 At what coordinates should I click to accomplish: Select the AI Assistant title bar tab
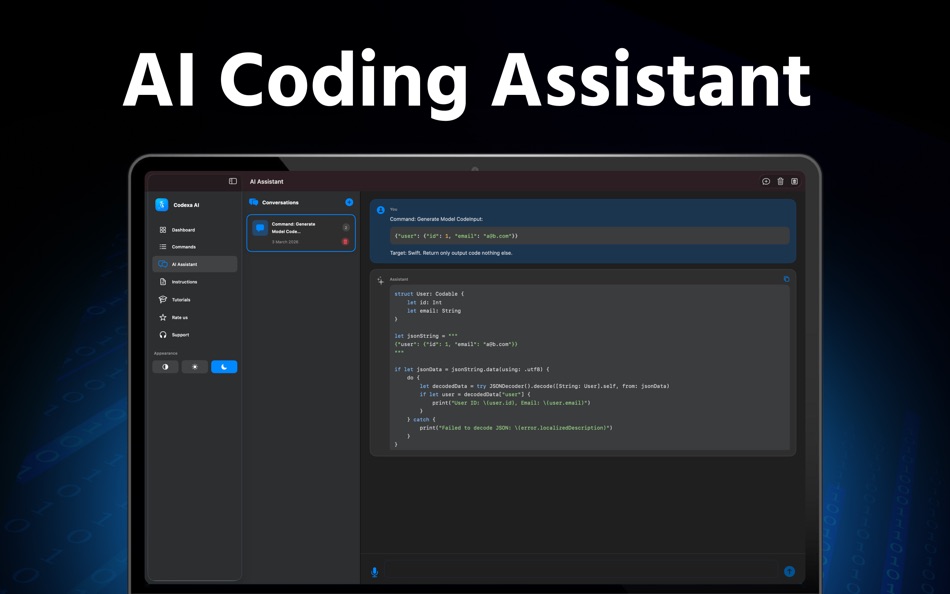[267, 181]
